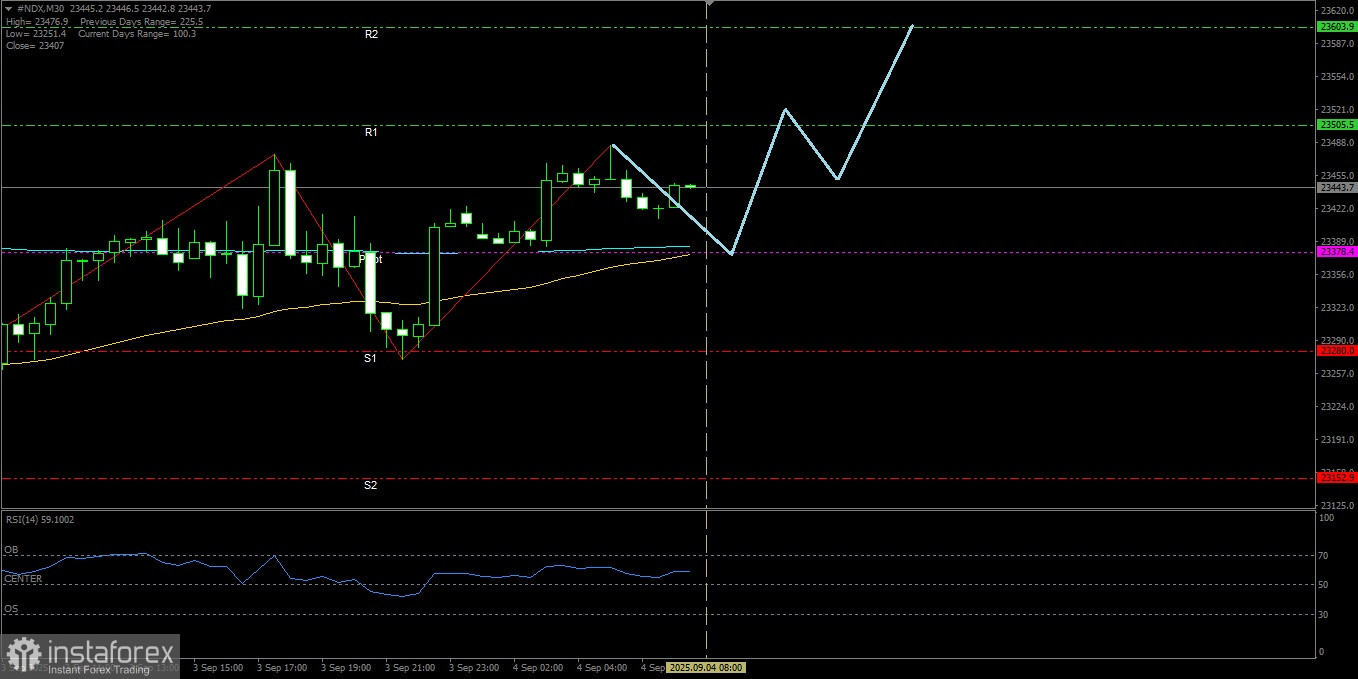
Task: Click the 23356.0 price axis value
Action: coord(1337,275)
